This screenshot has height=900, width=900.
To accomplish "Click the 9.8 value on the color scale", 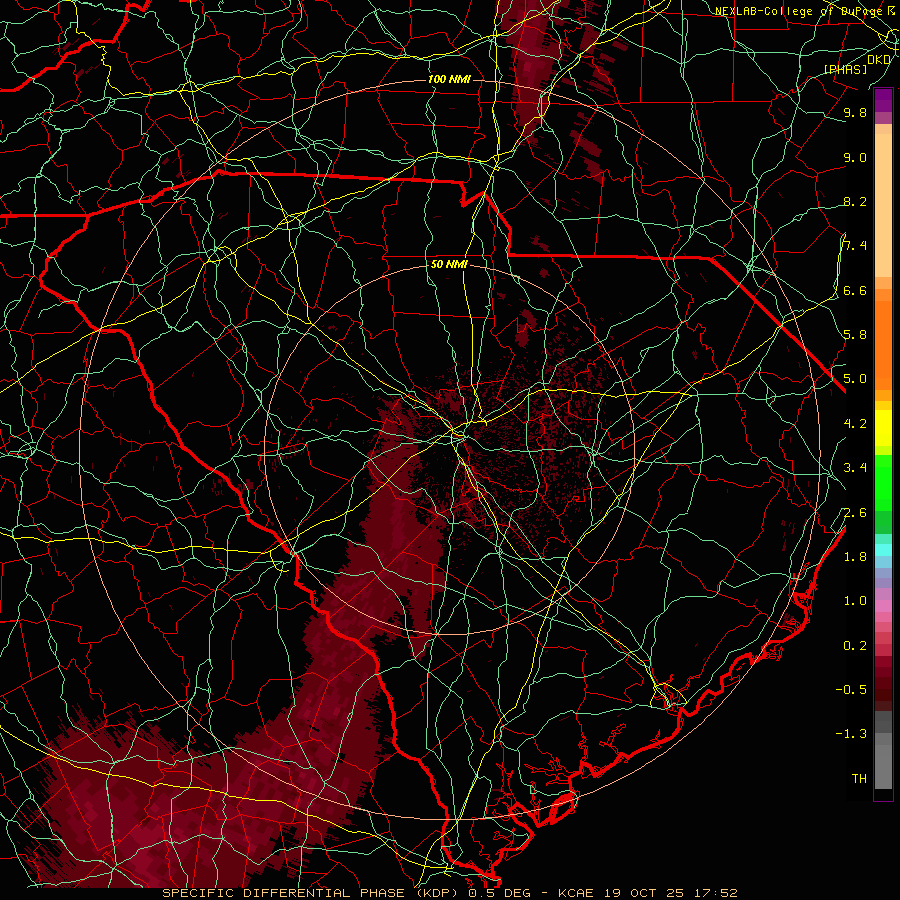I will (x=855, y=112).
